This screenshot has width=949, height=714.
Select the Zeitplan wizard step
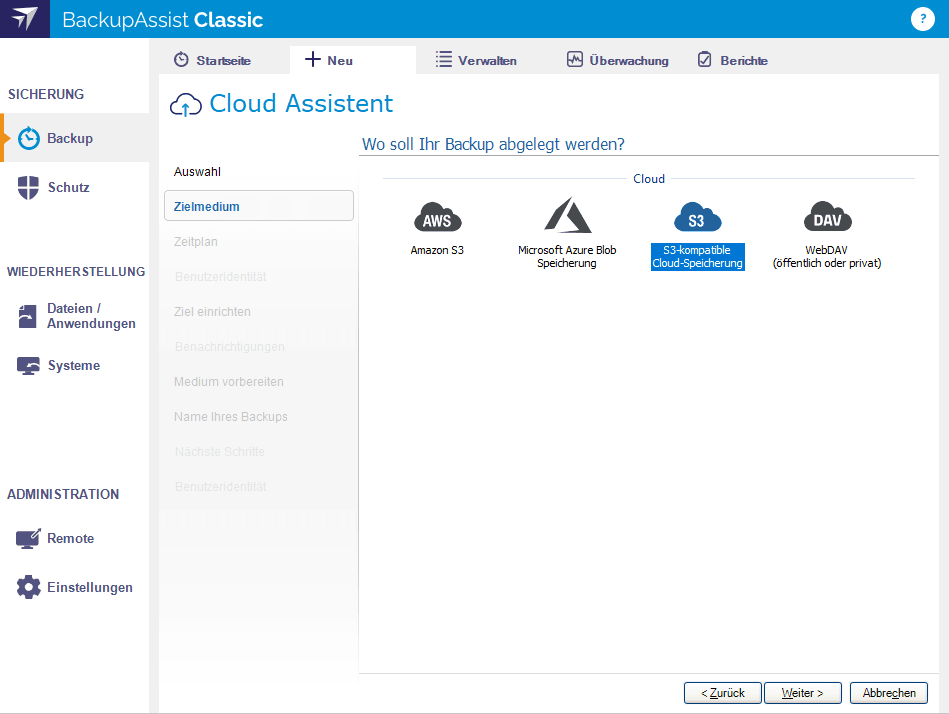195,241
